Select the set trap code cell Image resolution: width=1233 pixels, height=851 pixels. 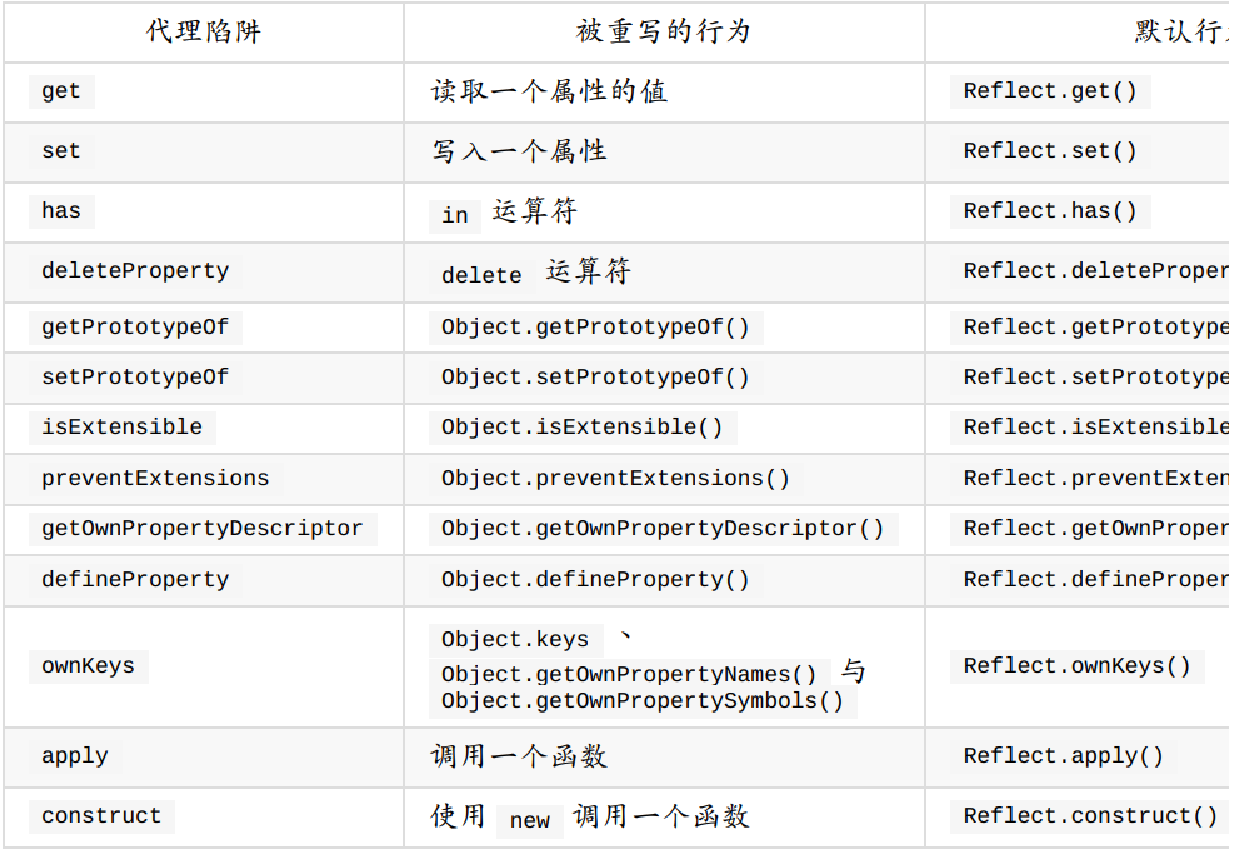point(61,151)
